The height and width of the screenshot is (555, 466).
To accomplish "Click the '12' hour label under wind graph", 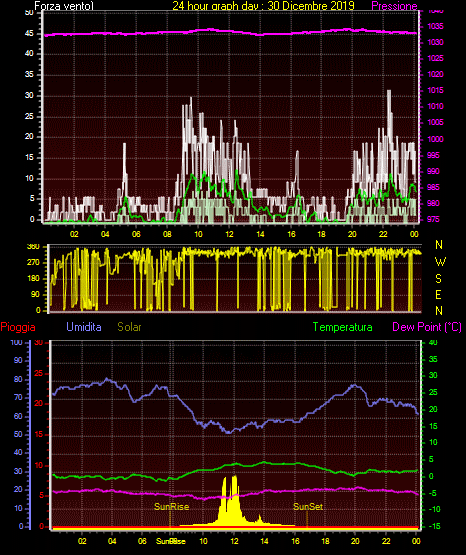I will (x=229, y=234).
